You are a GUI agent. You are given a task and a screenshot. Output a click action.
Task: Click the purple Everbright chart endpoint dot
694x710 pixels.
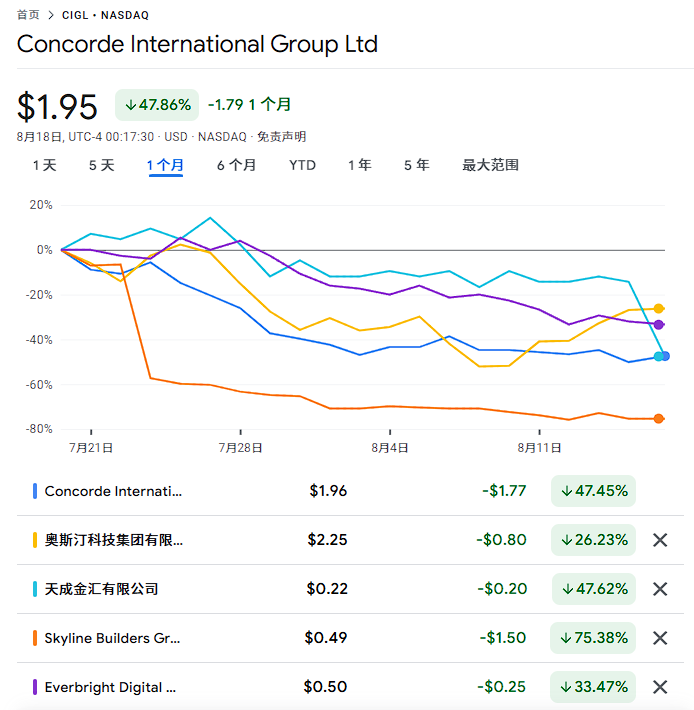click(659, 324)
